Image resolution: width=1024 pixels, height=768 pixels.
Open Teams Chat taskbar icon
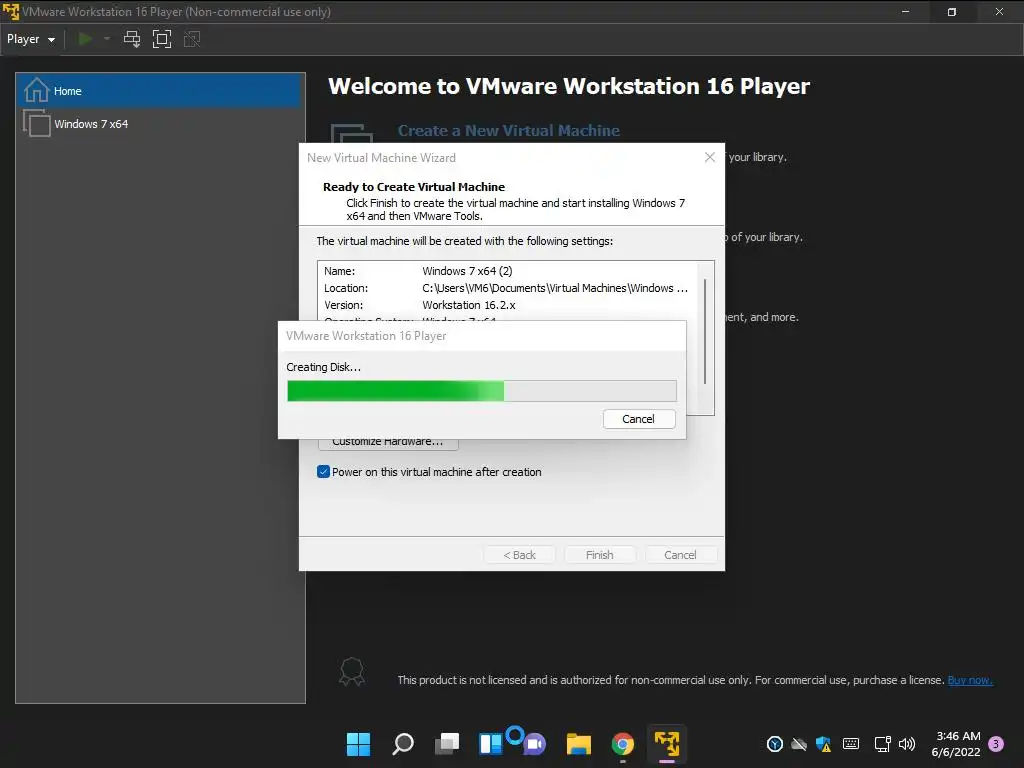coord(535,744)
